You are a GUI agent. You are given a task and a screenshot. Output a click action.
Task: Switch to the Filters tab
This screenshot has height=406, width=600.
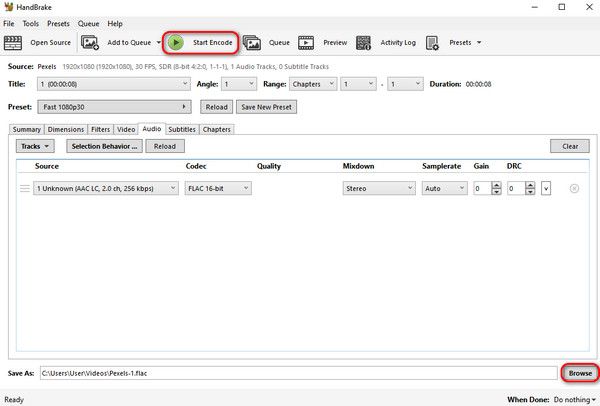[x=100, y=129]
